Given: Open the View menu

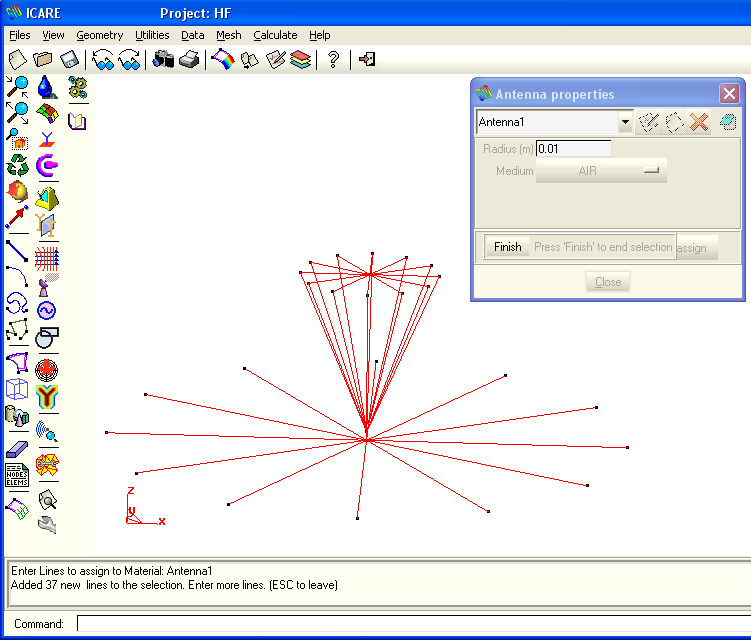Looking at the screenshot, I should [x=53, y=35].
